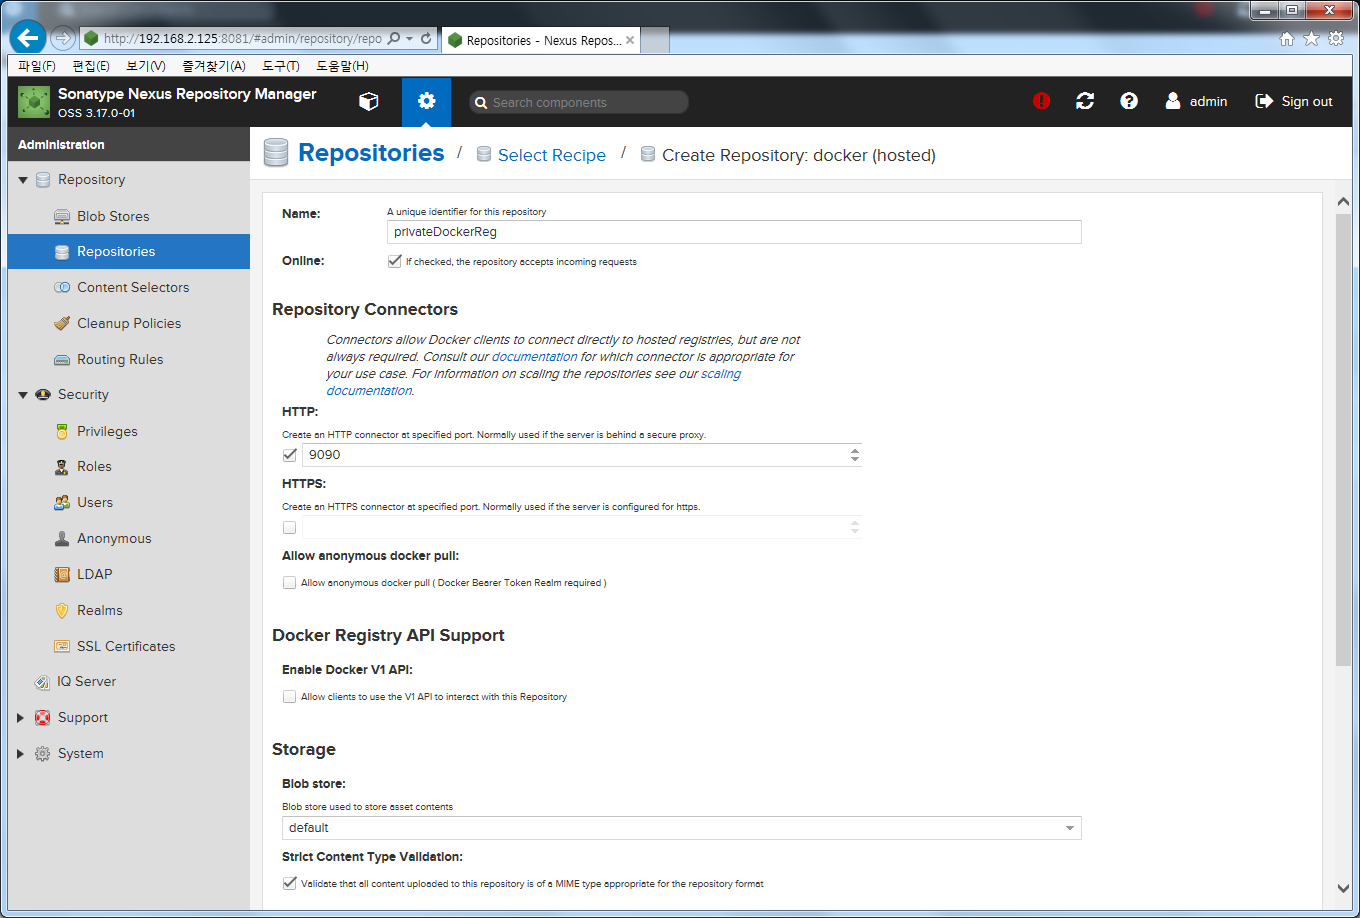Screen dimensions: 1360x918
Task: Open the 보기(V) menu
Action: [x=146, y=66]
